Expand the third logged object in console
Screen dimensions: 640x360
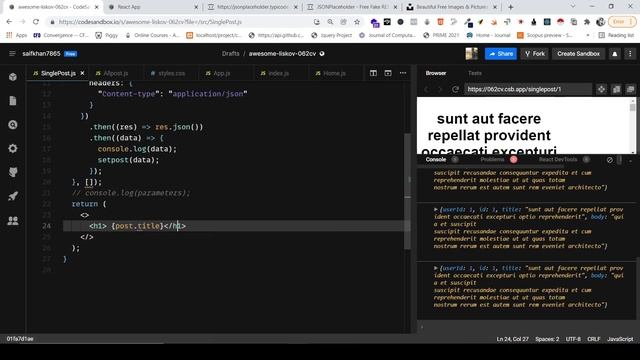click(436, 268)
